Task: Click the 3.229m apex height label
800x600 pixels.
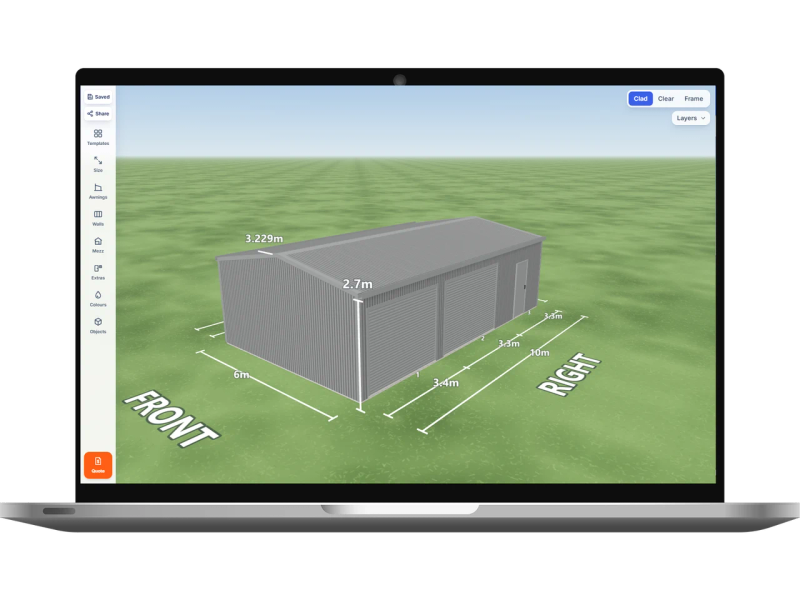Action: click(264, 238)
